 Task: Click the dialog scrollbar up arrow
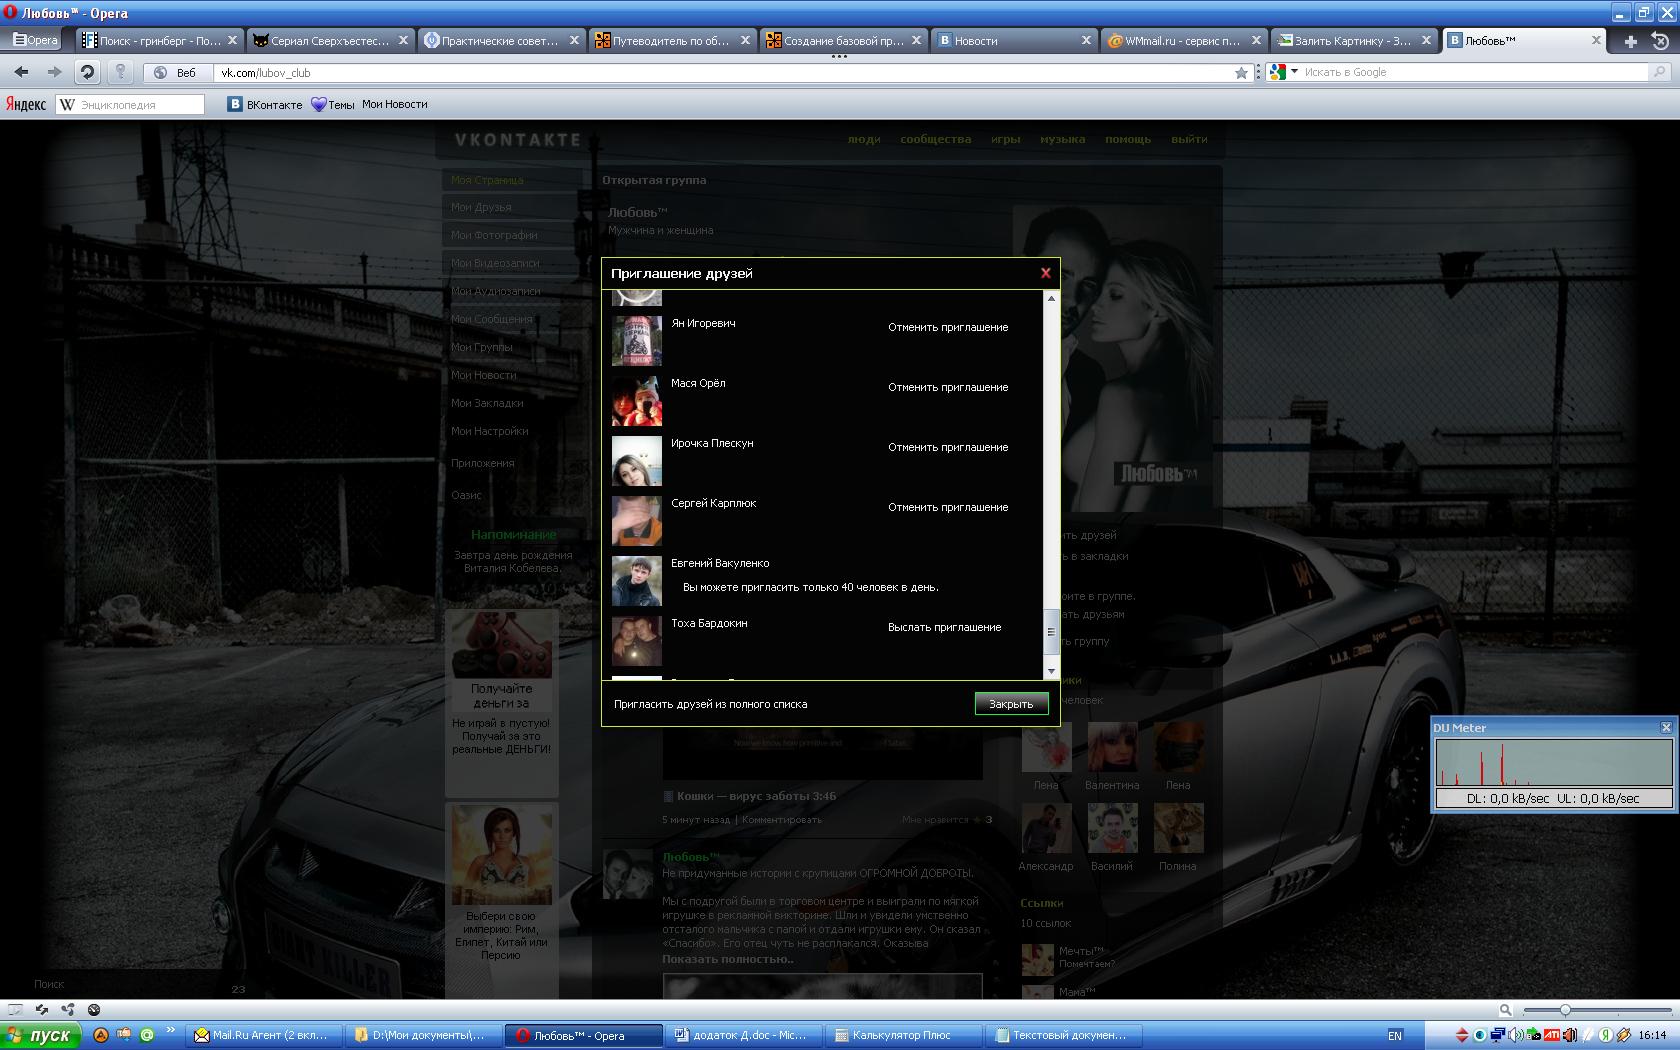1051,298
